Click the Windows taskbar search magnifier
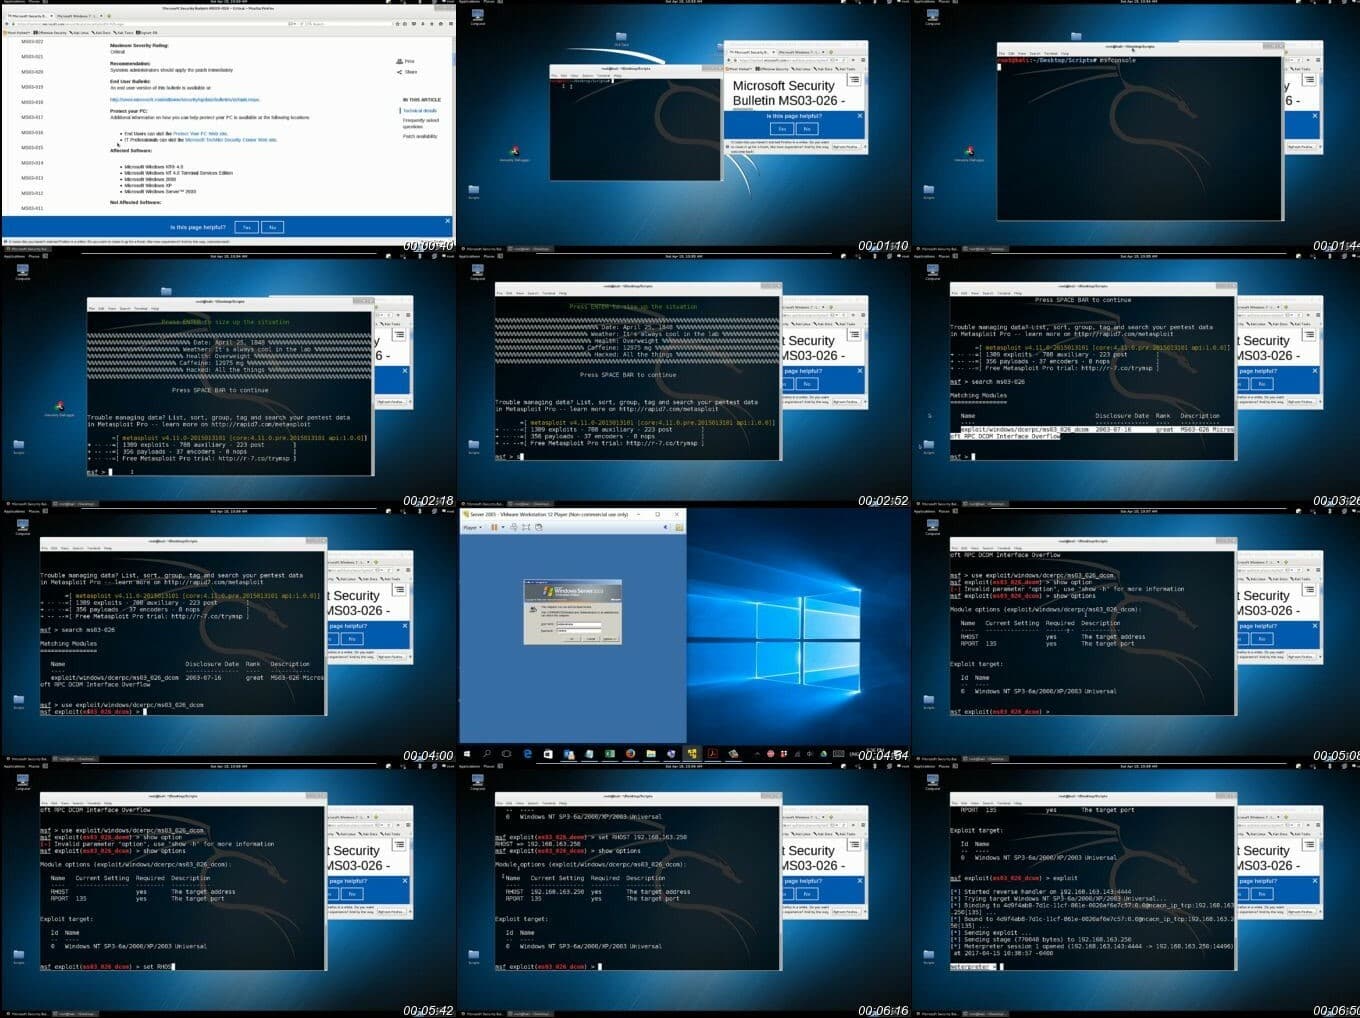 coord(486,754)
